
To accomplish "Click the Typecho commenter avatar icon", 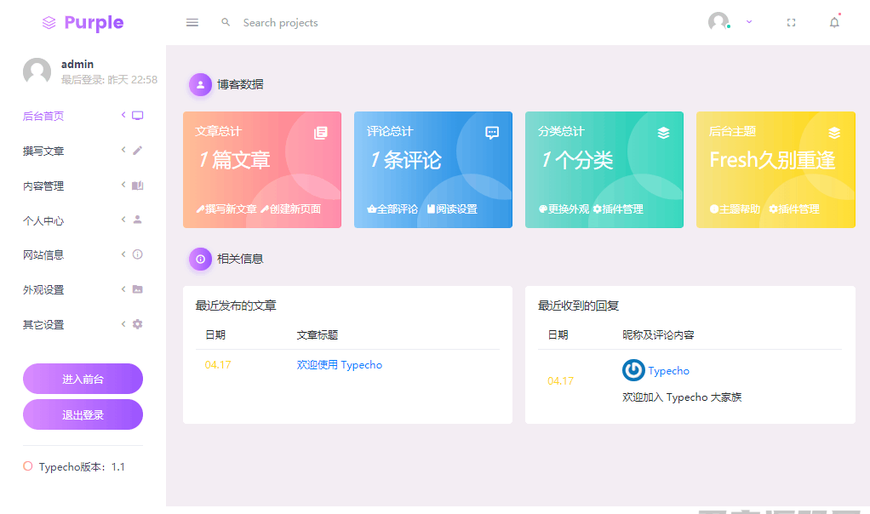I will tap(633, 370).
